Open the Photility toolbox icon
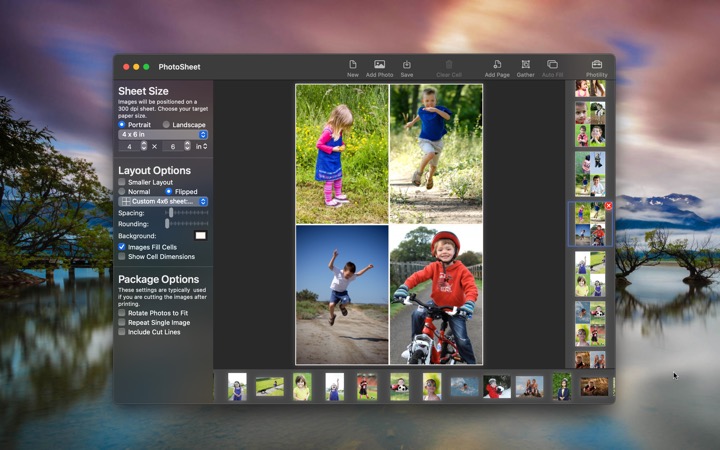The height and width of the screenshot is (450, 720). click(596, 65)
